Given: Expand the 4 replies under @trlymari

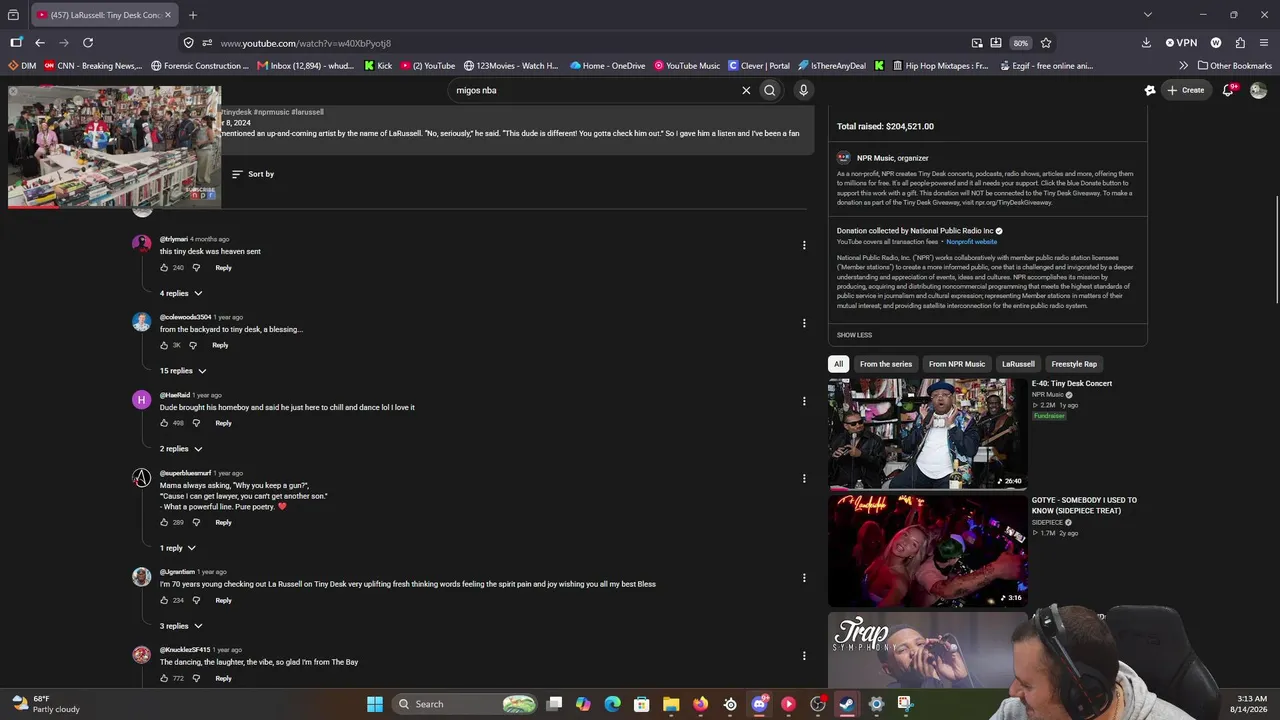Looking at the screenshot, I should click(x=181, y=293).
